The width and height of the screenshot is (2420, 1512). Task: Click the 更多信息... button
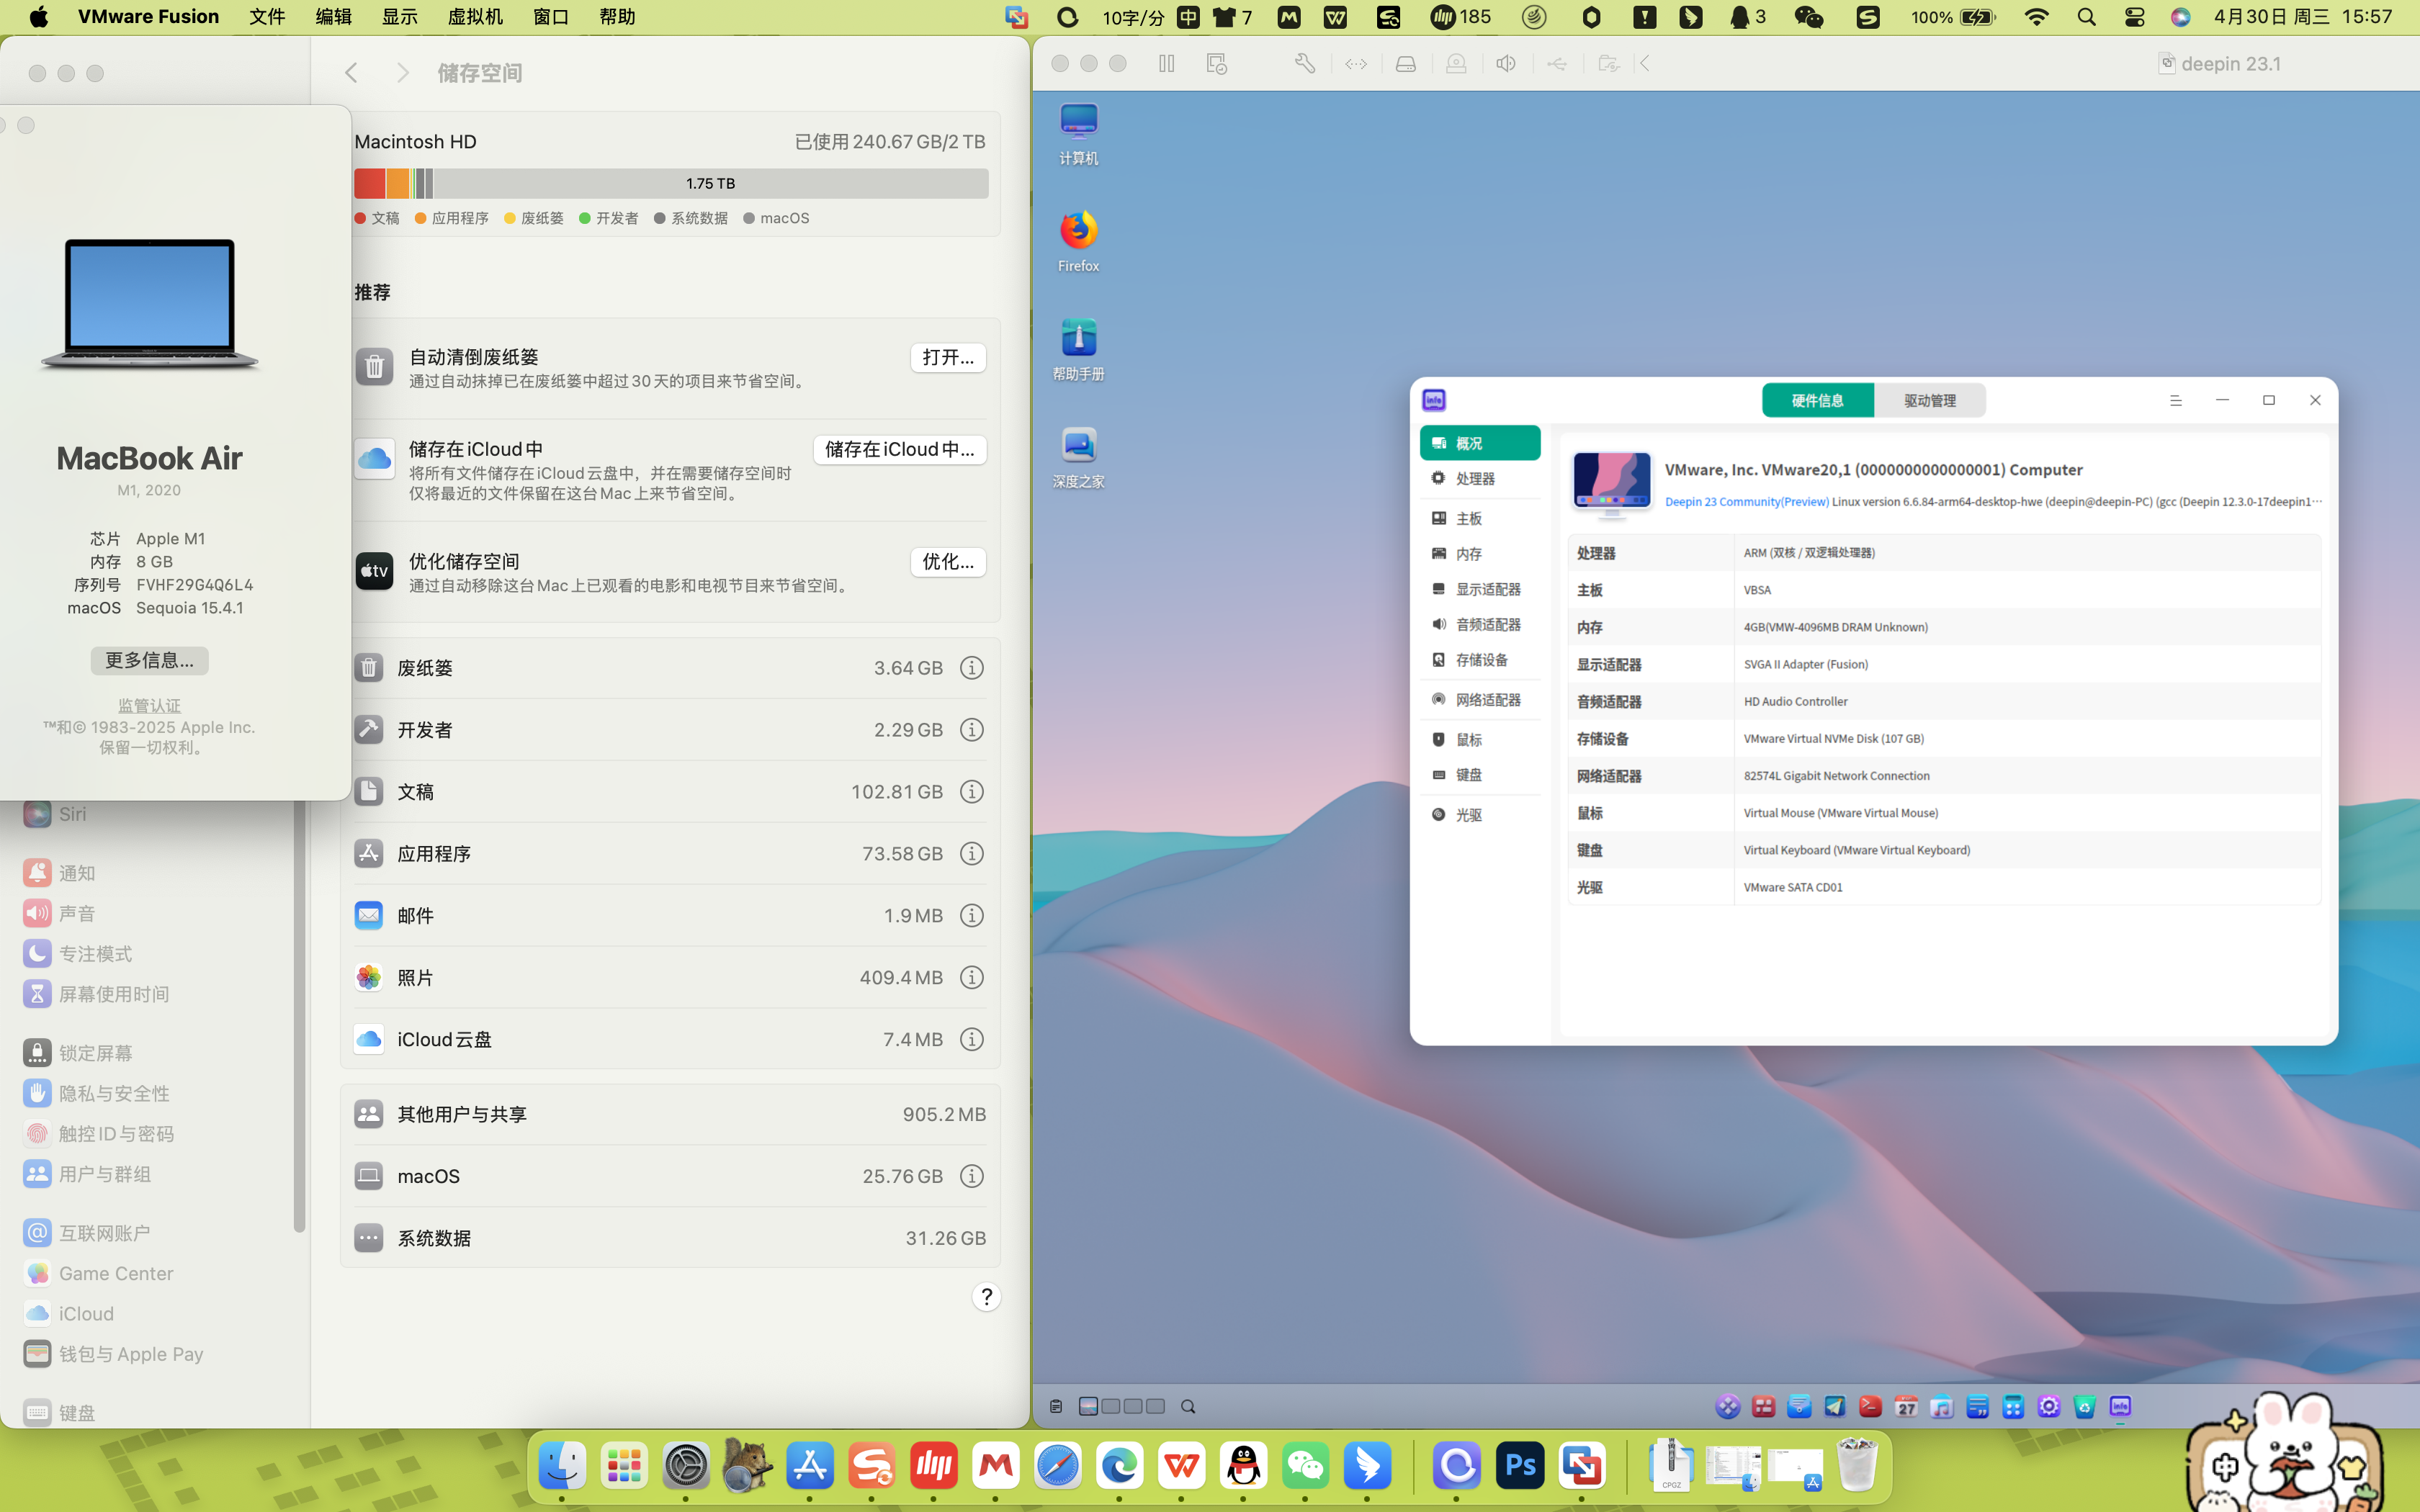pyautogui.click(x=149, y=660)
